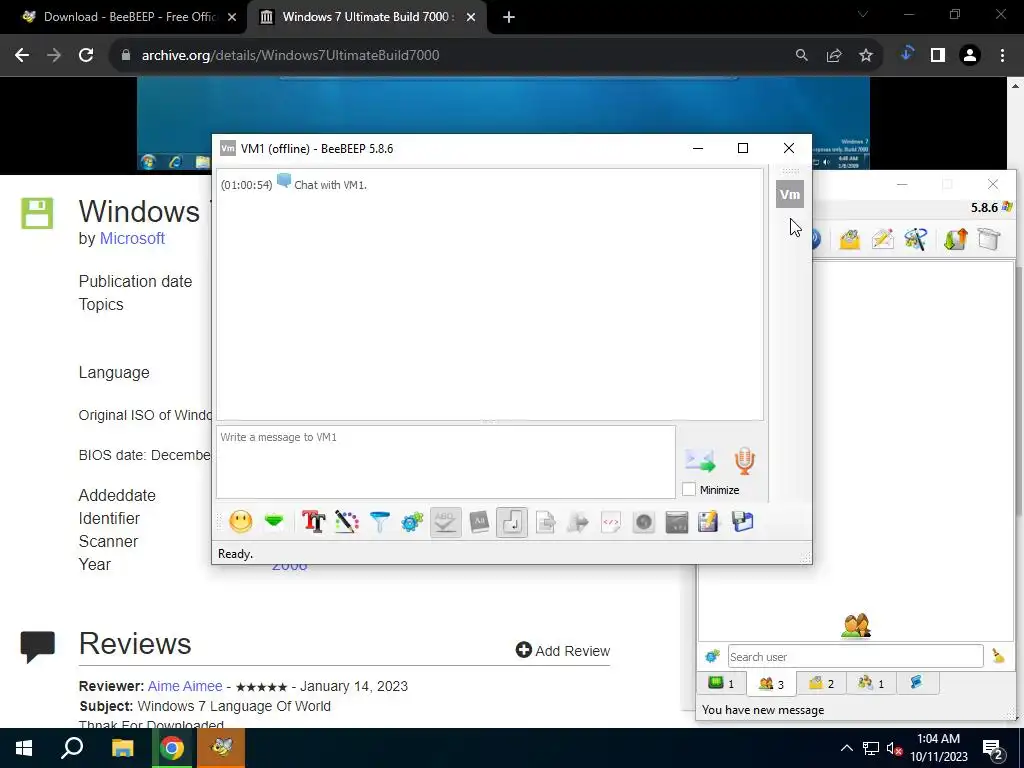Click the Search user field
Screen dimensions: 1024x768
856,656
